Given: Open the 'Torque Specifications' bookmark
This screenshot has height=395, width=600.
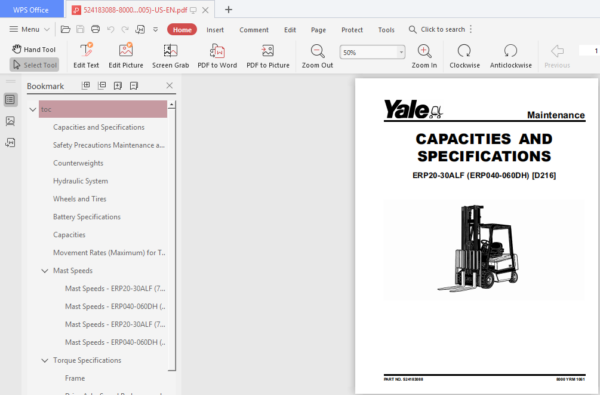Looking at the screenshot, I should (x=87, y=360).
